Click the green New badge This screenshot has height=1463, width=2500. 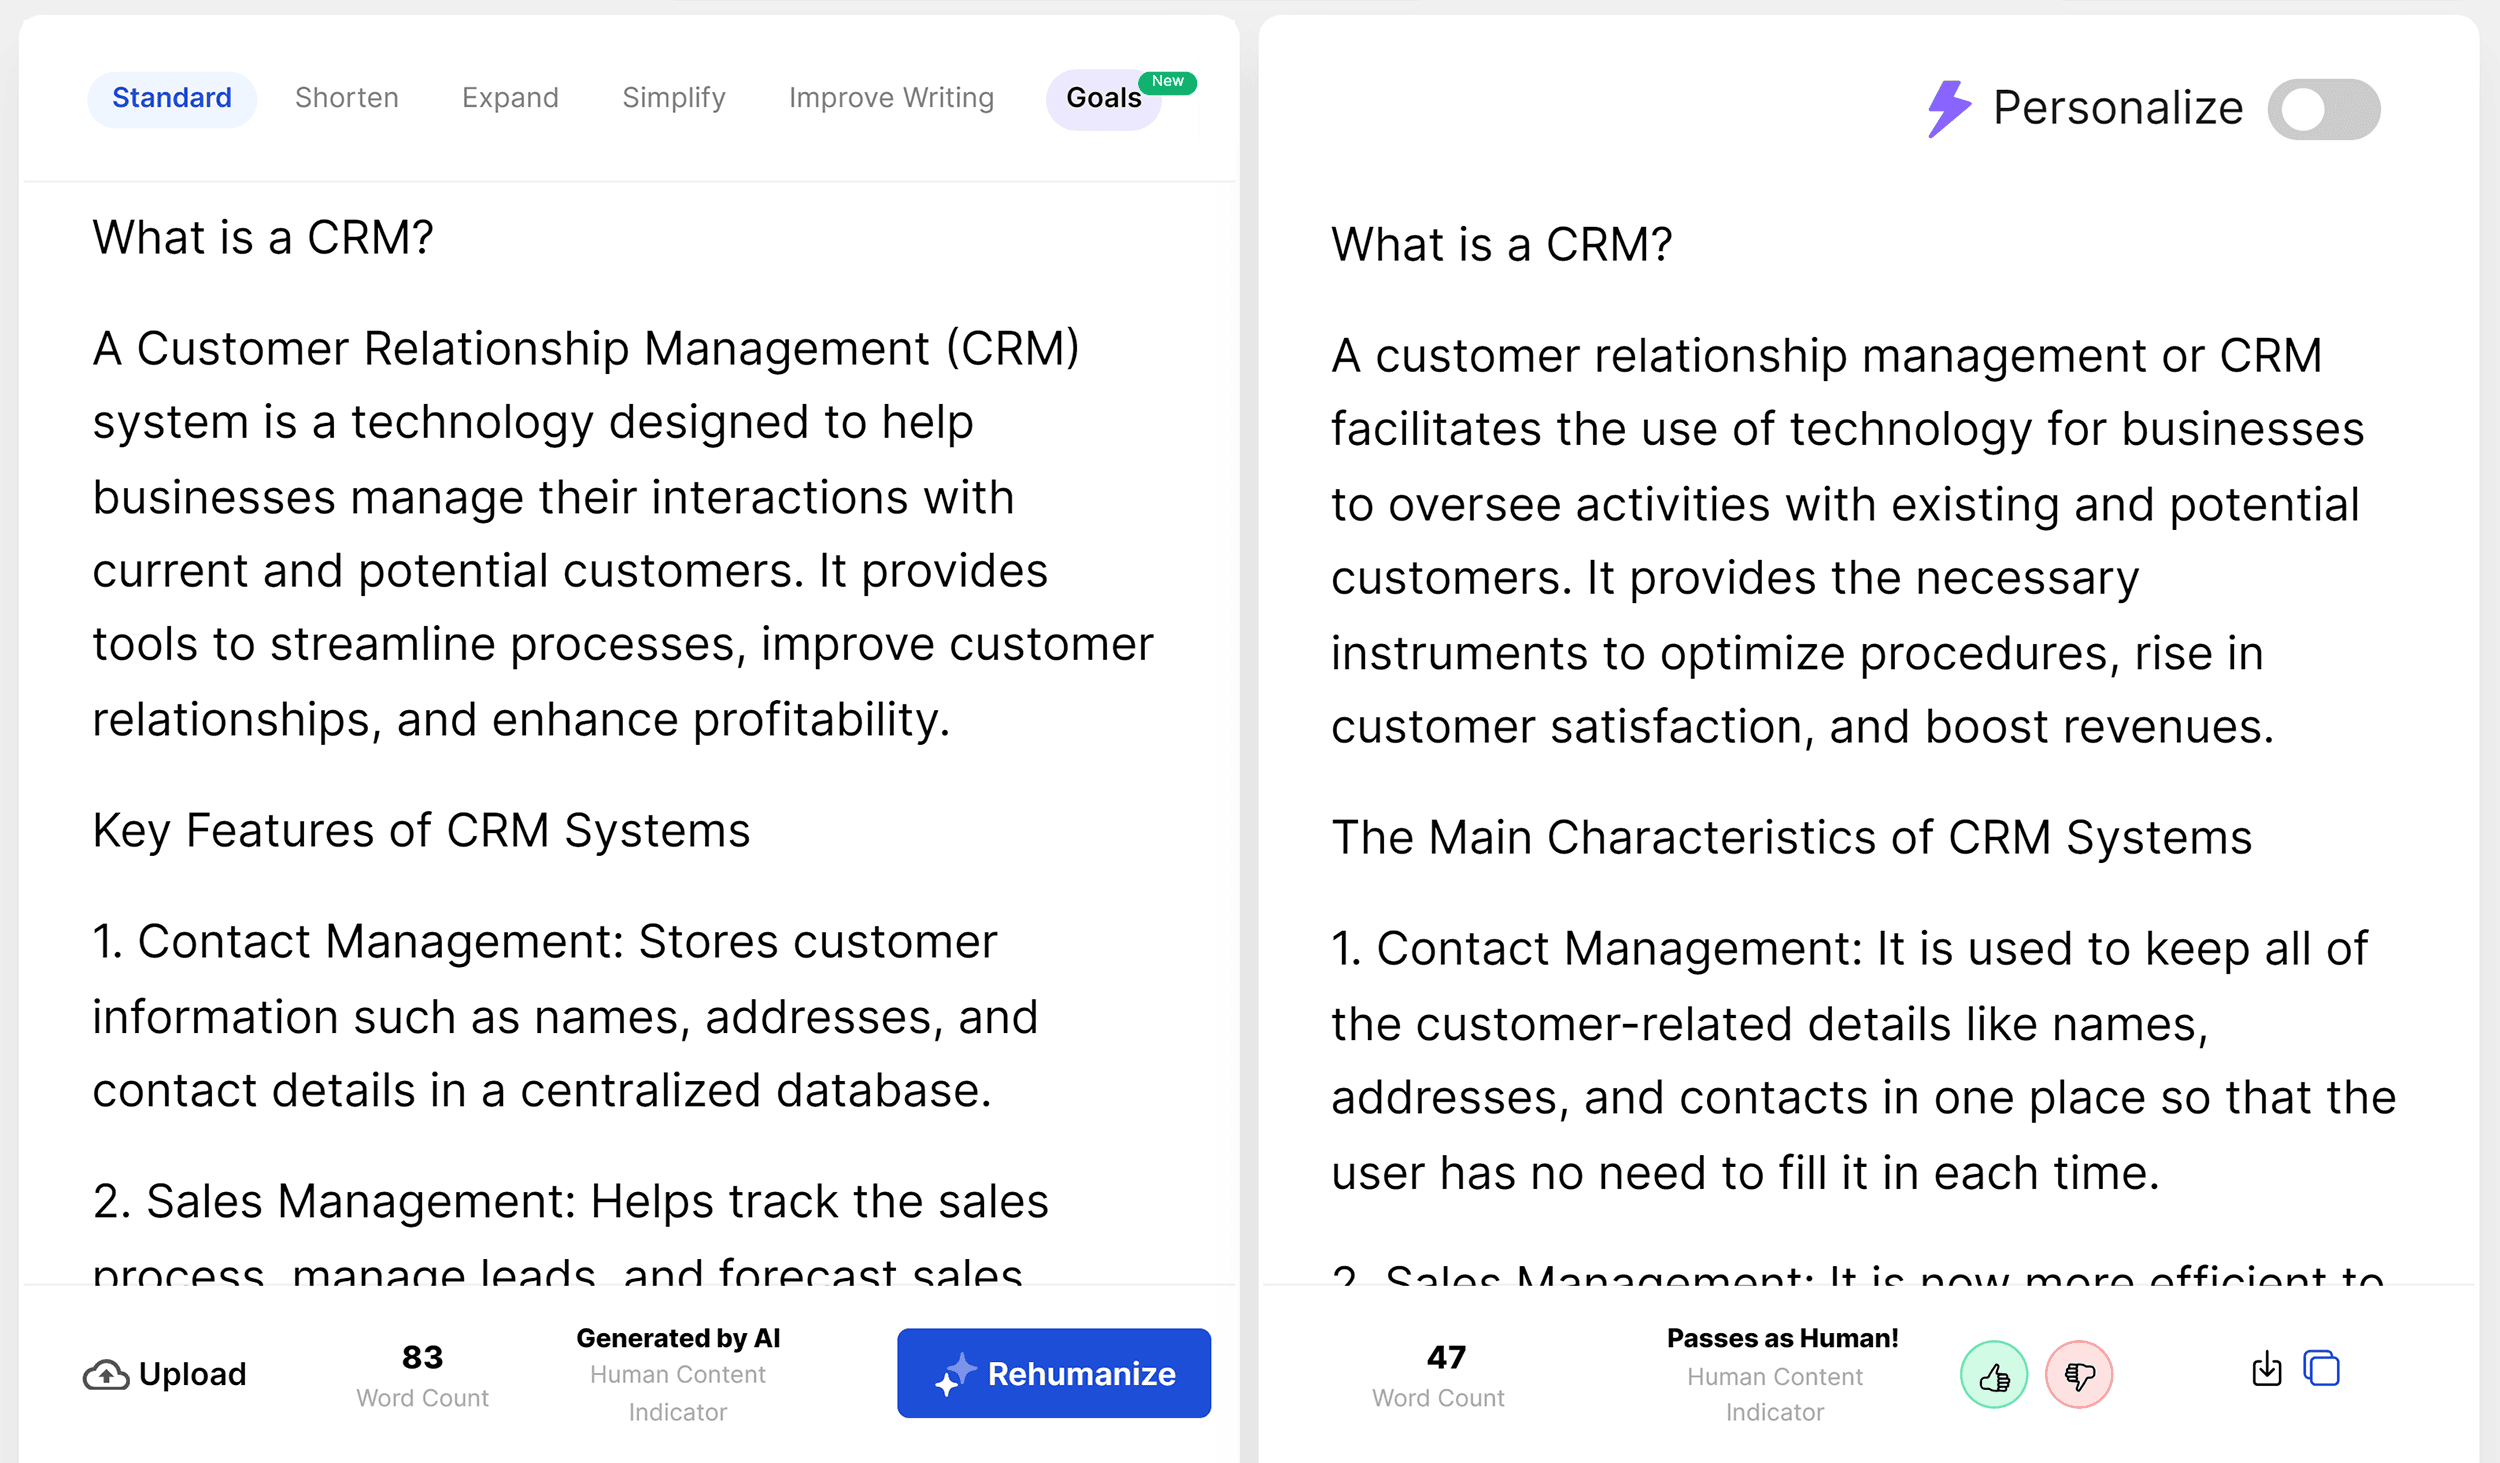pyautogui.click(x=1167, y=81)
